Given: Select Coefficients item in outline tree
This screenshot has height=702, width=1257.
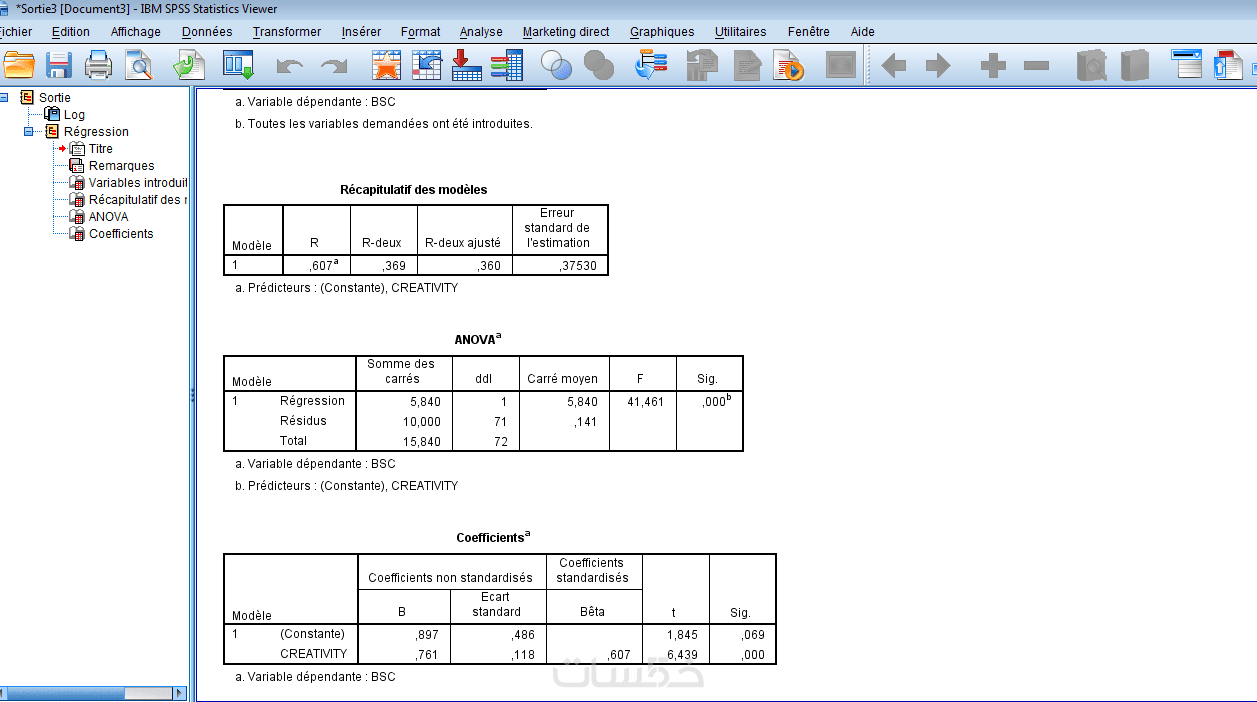Looking at the screenshot, I should tap(121, 234).
